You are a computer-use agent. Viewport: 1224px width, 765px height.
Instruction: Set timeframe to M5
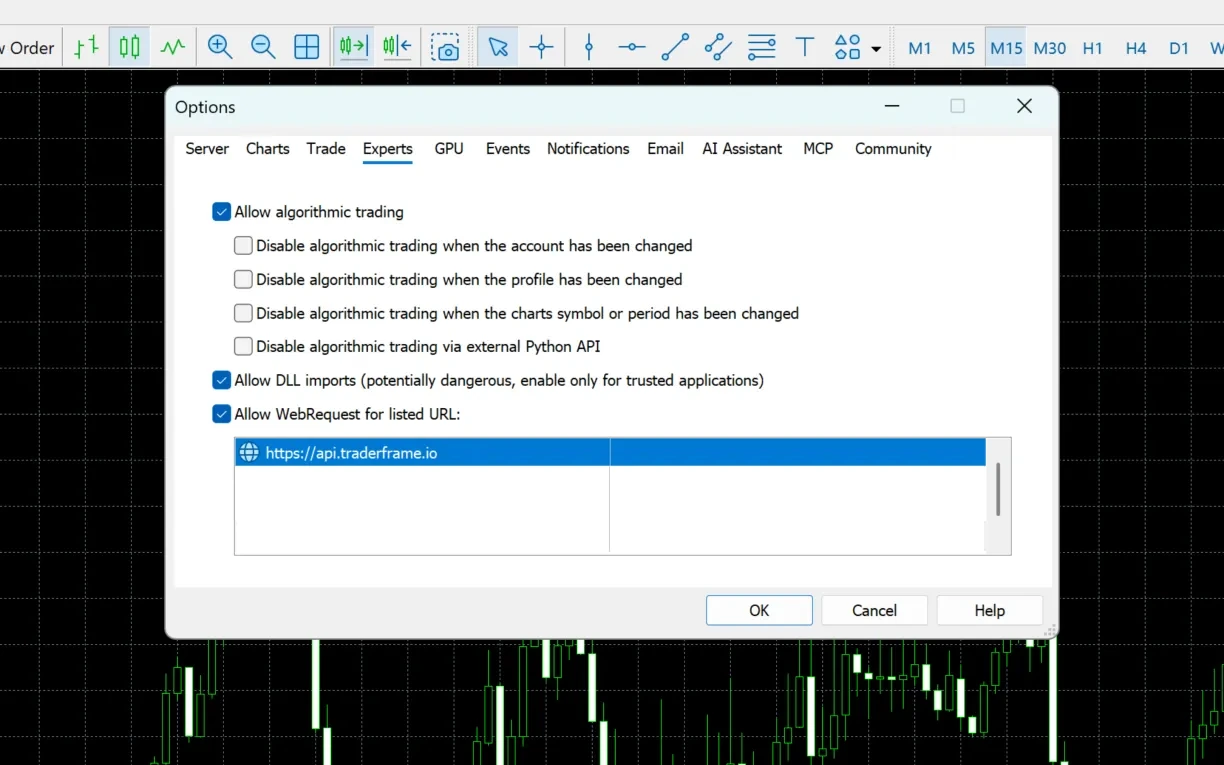pos(963,48)
